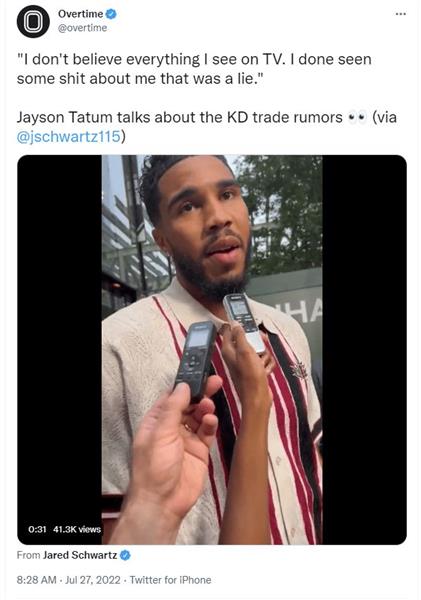Open the three-dot more options menu
Screen dimensions: 421x600
(400, 14)
